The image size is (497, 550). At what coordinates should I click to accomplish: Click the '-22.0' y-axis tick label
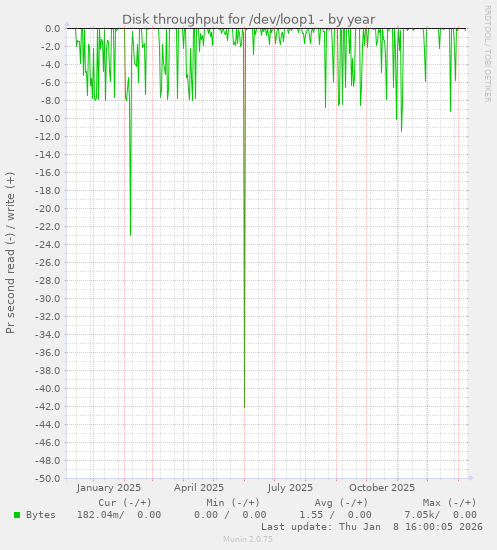pyautogui.click(x=48, y=227)
